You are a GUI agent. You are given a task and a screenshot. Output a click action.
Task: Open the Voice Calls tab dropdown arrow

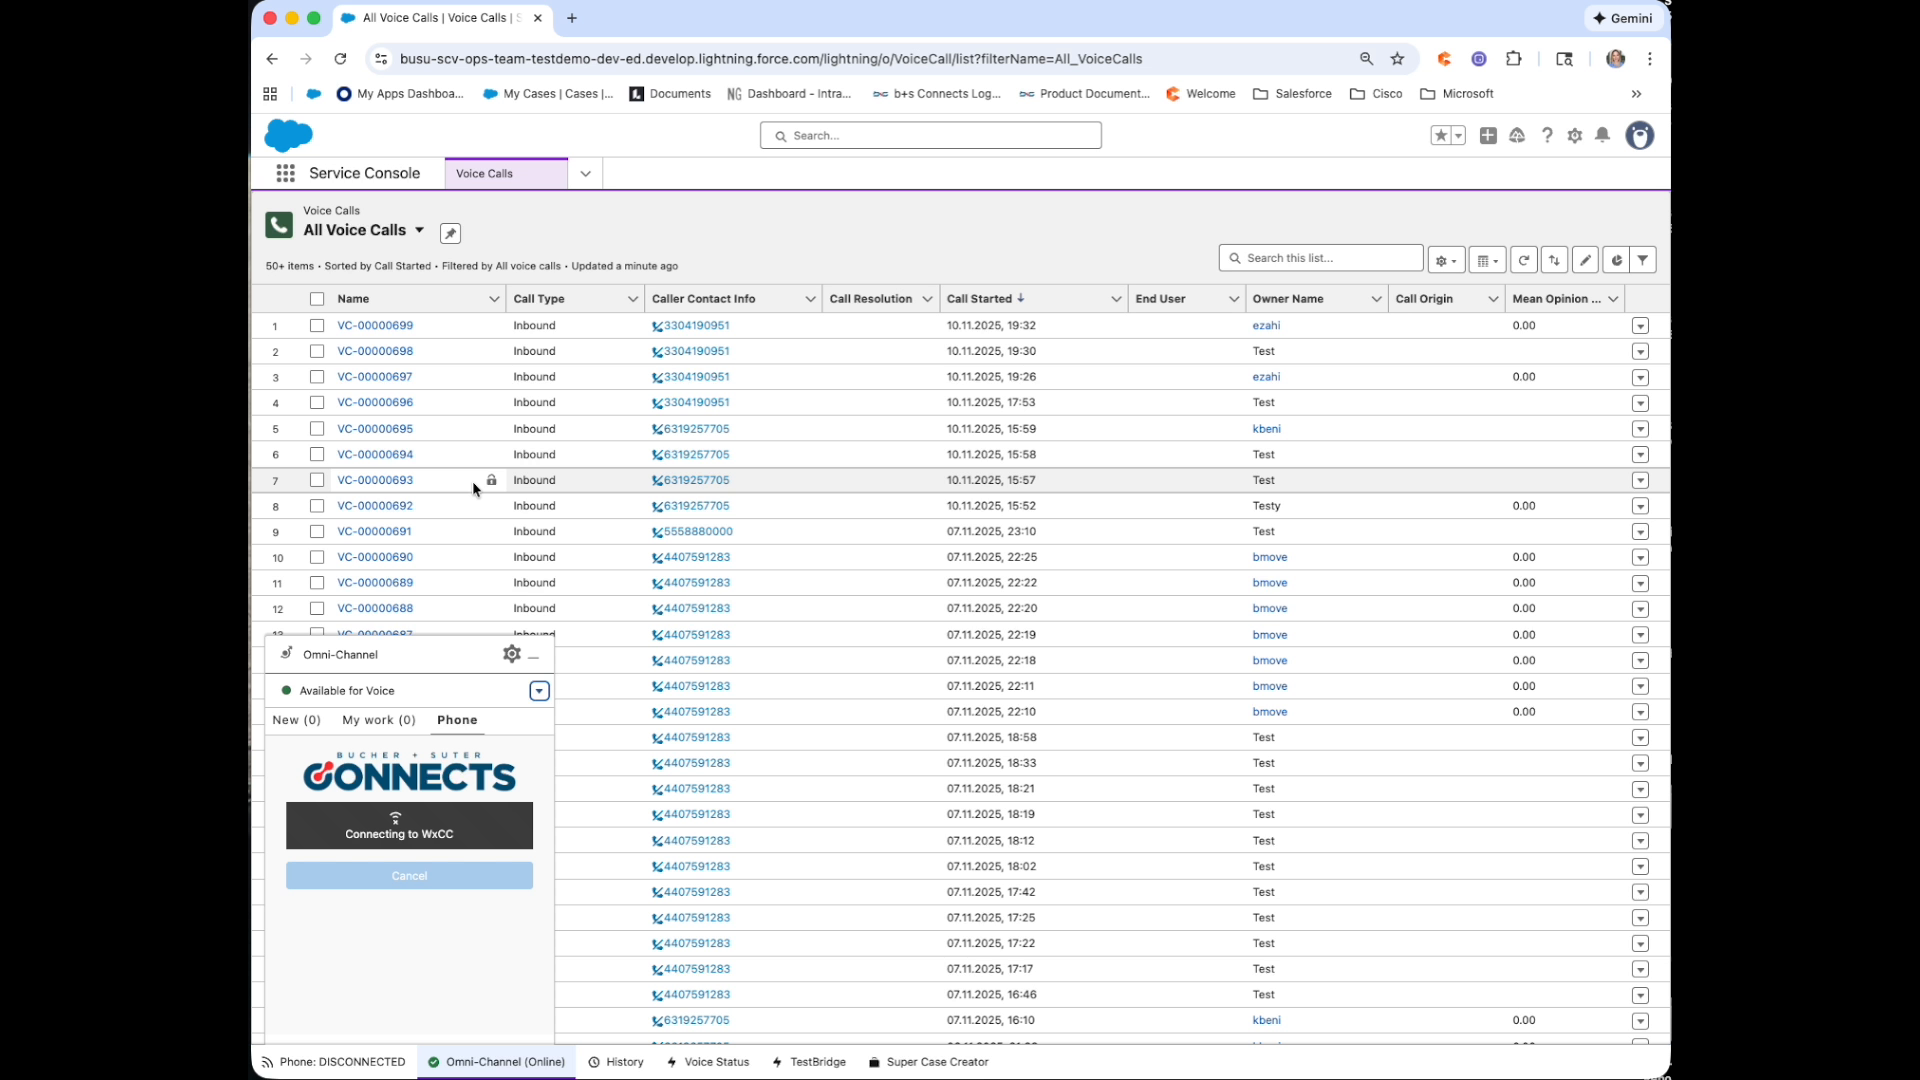585,173
